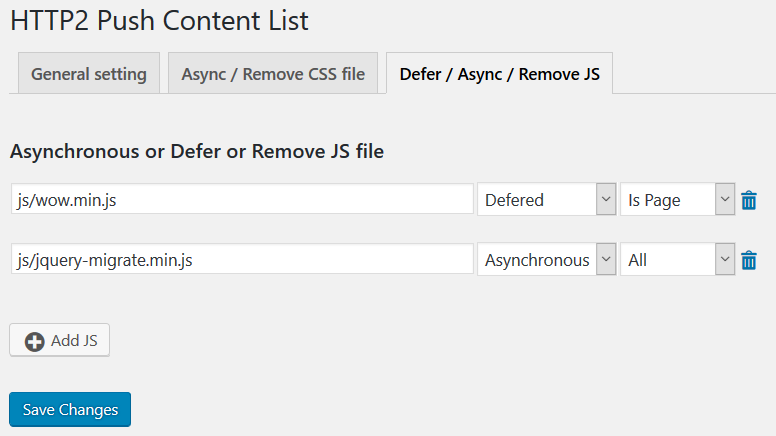The height and width of the screenshot is (436, 776).
Task: Delete the js/wow.min.js row with trash icon
Action: tap(749, 200)
